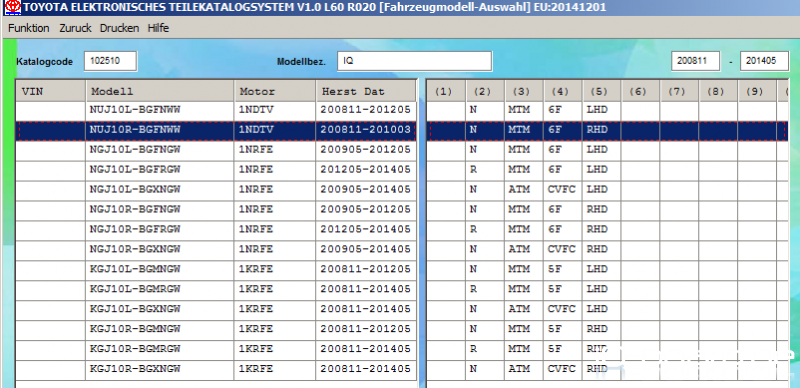Select model row NGJ10L-BGFRGW
The height and width of the screenshot is (388, 800).
[x=216, y=170]
